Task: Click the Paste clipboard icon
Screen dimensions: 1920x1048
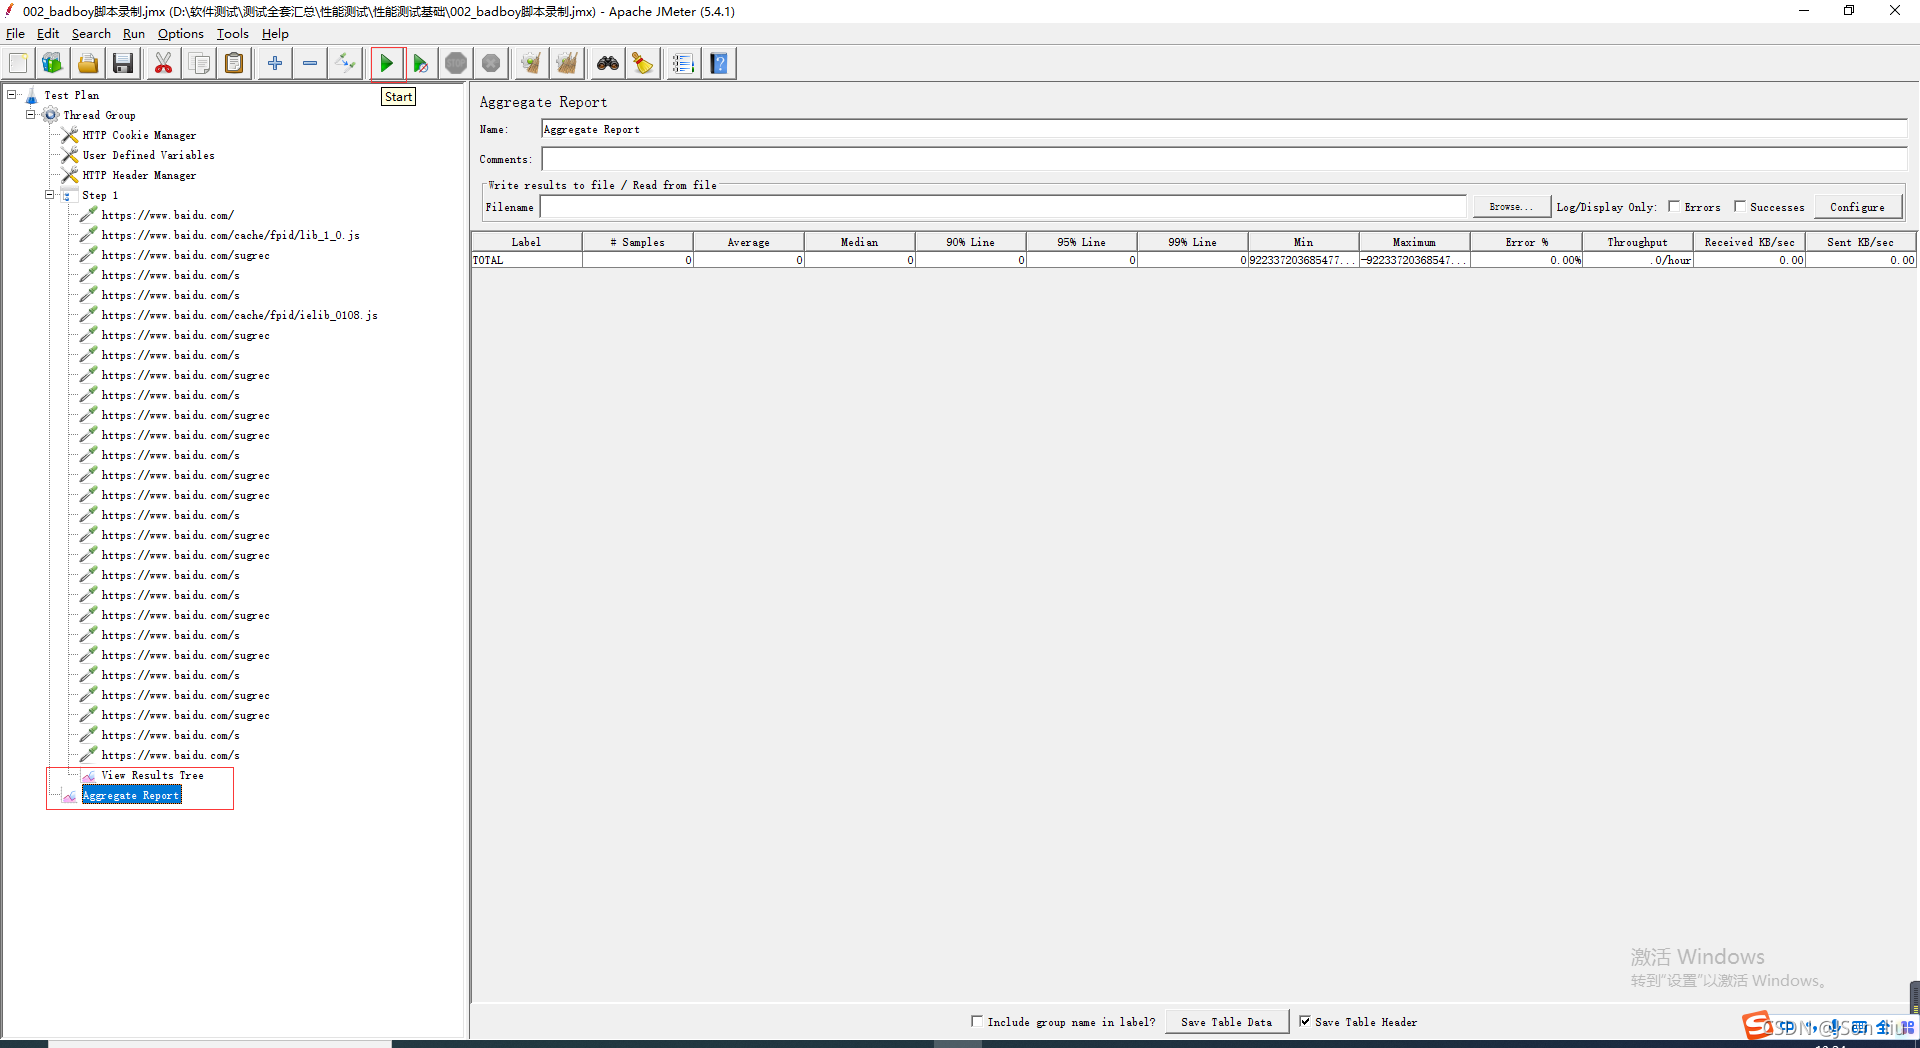Action: pos(234,64)
